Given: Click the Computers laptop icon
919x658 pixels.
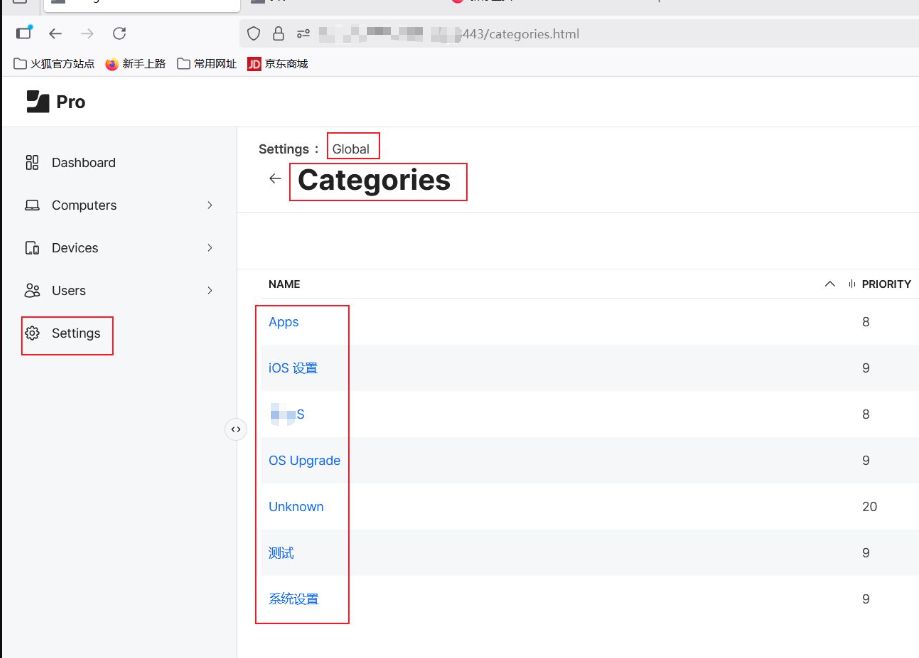Looking at the screenshot, I should (32, 205).
